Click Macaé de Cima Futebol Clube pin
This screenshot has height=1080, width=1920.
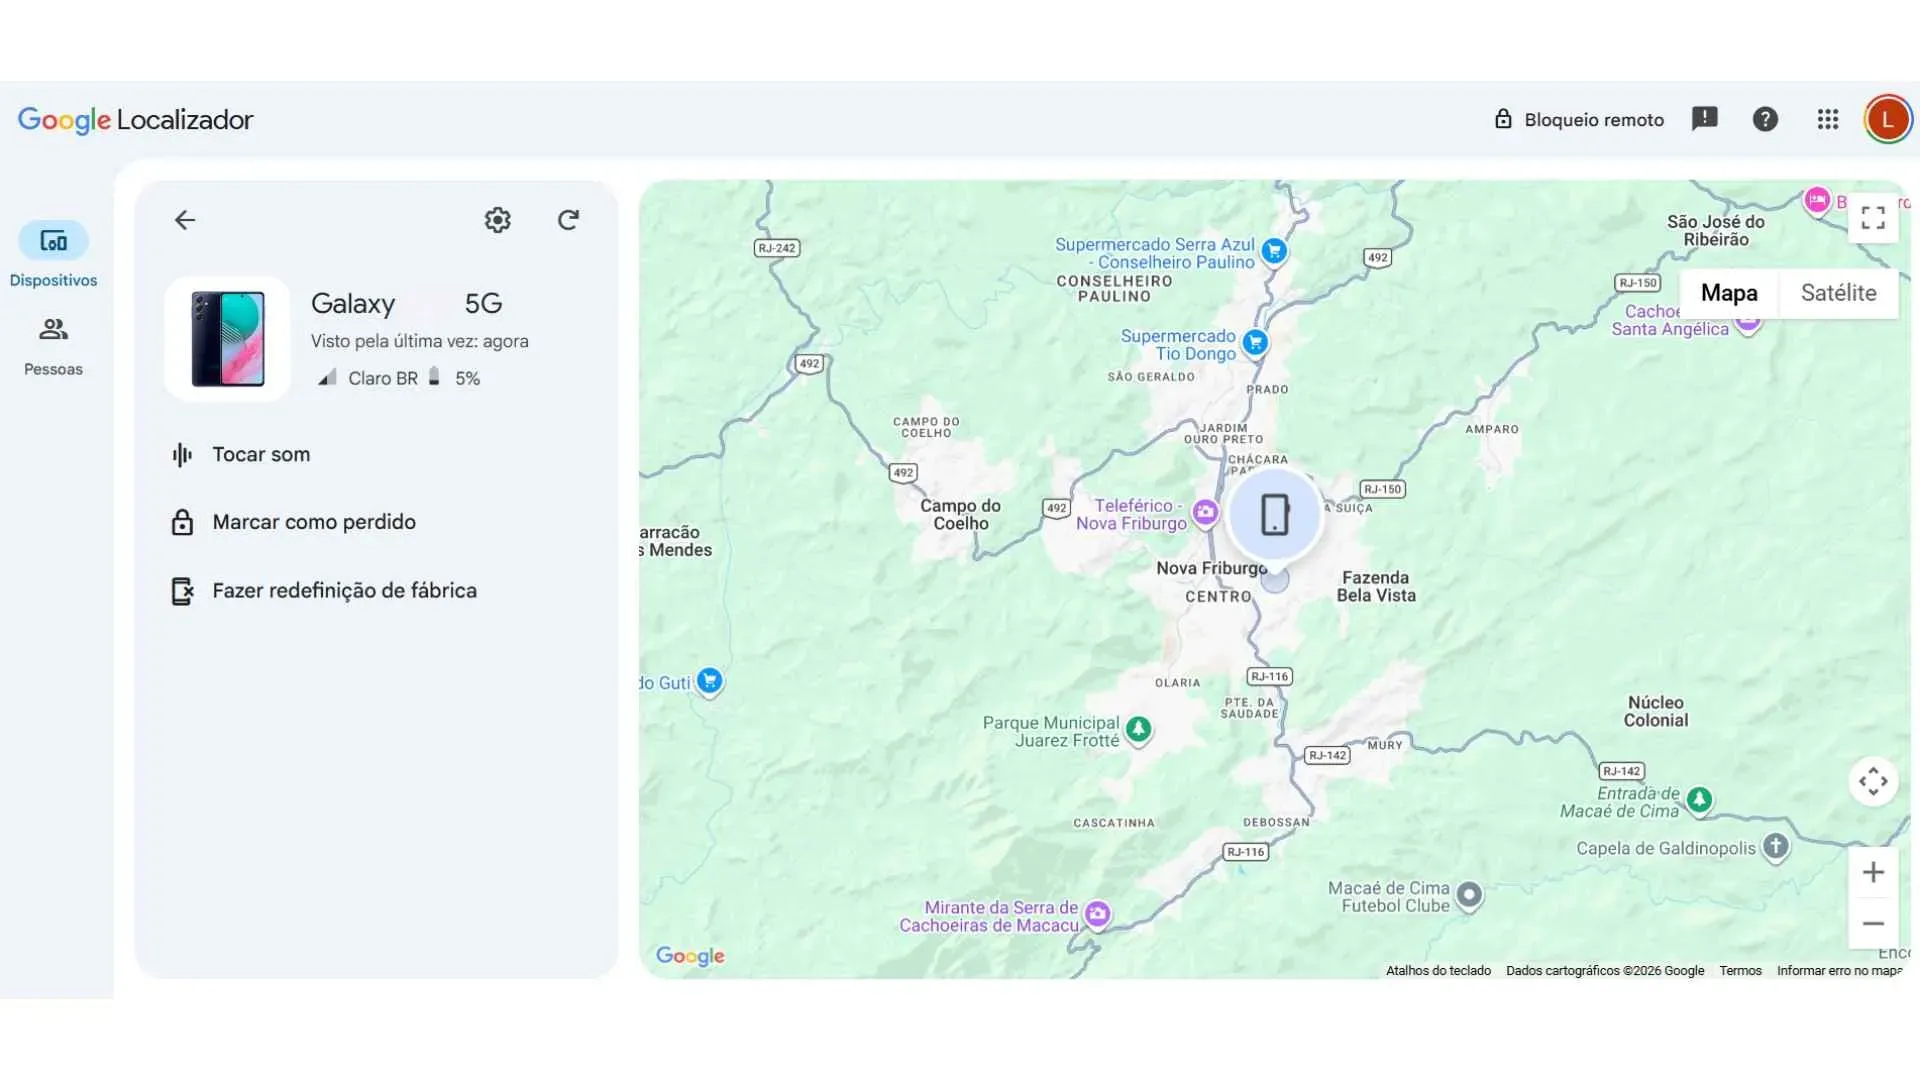pos(1469,895)
